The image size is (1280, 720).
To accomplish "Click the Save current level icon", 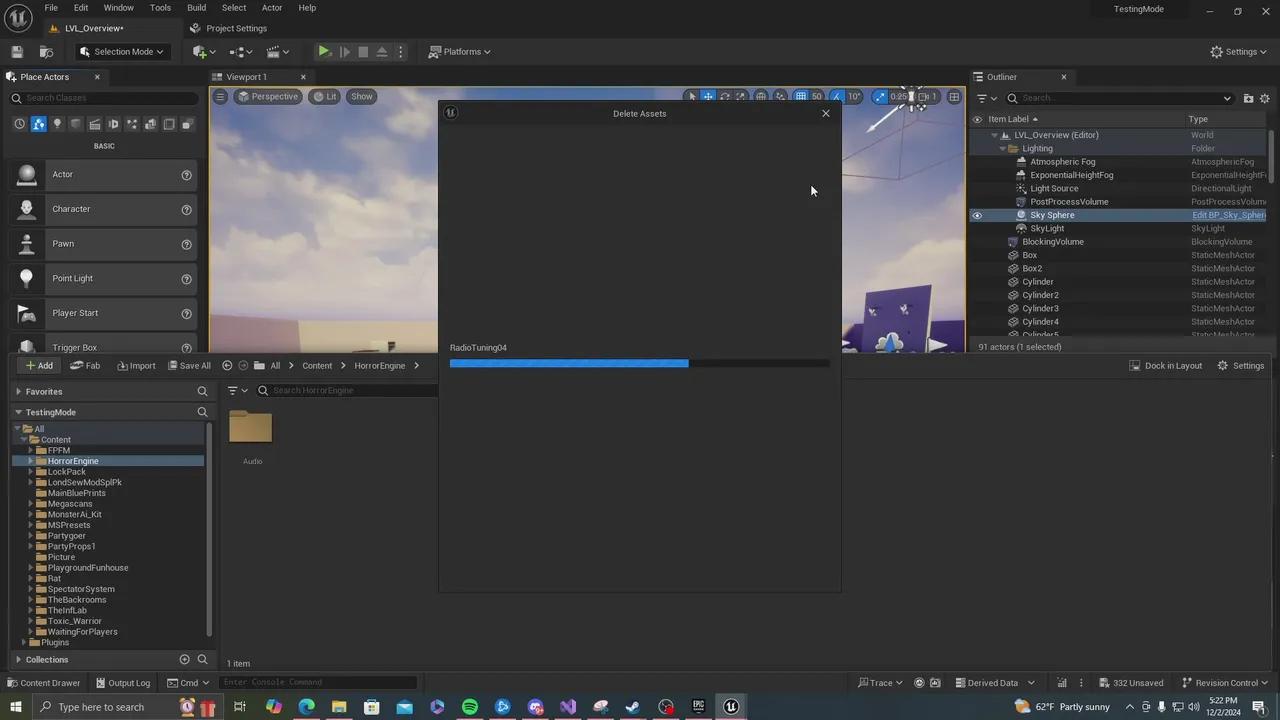I will pos(17,52).
